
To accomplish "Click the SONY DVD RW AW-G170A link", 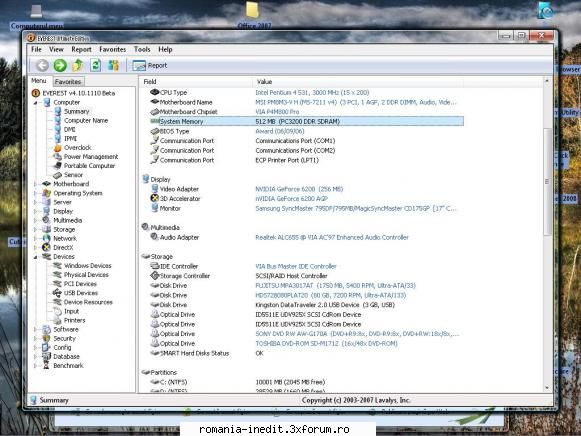I will coord(357,334).
